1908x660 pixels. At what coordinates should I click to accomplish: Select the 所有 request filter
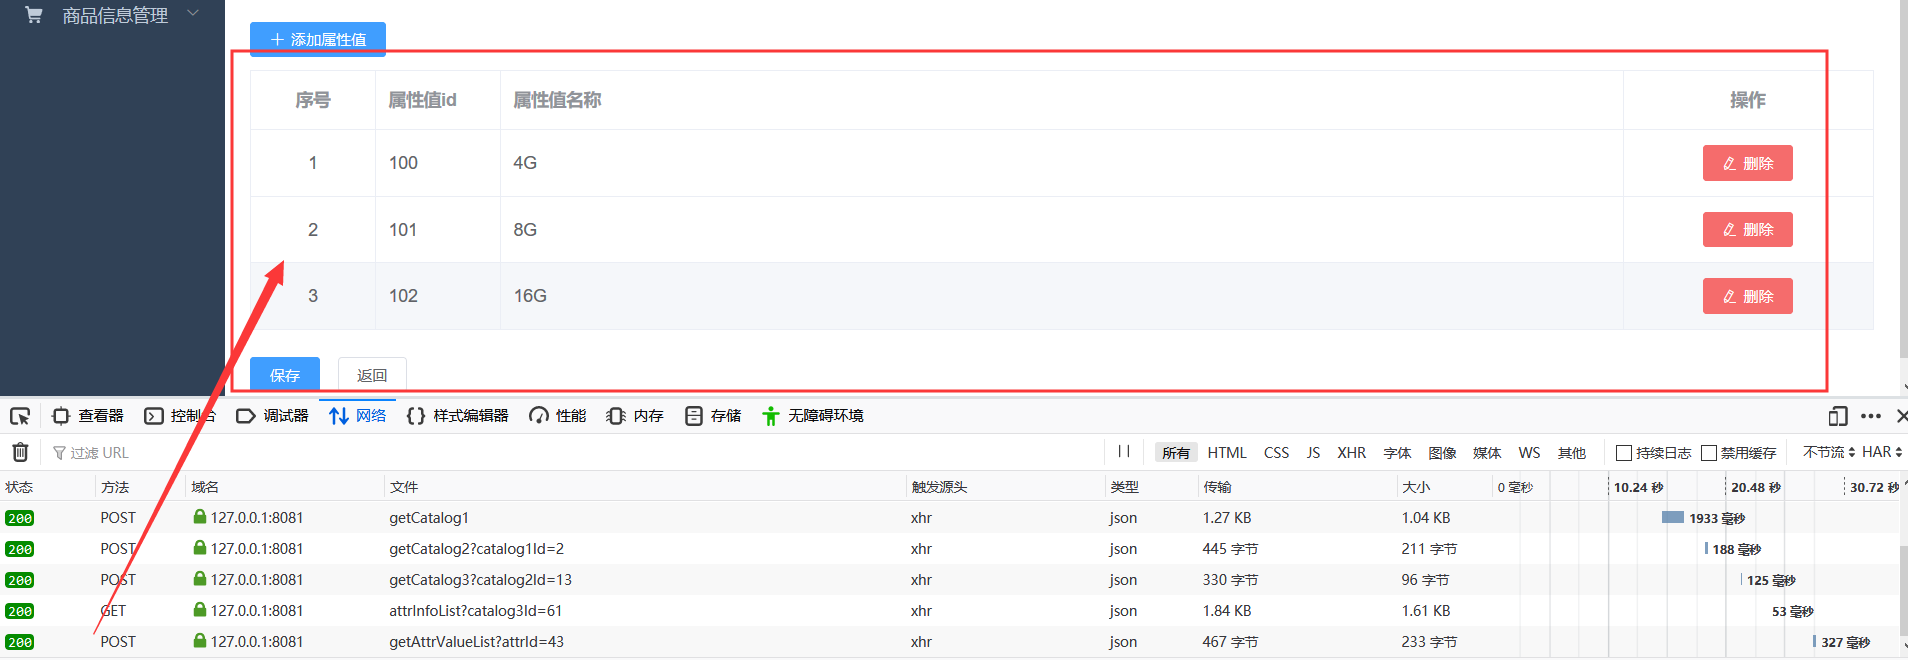pyautogui.click(x=1176, y=453)
